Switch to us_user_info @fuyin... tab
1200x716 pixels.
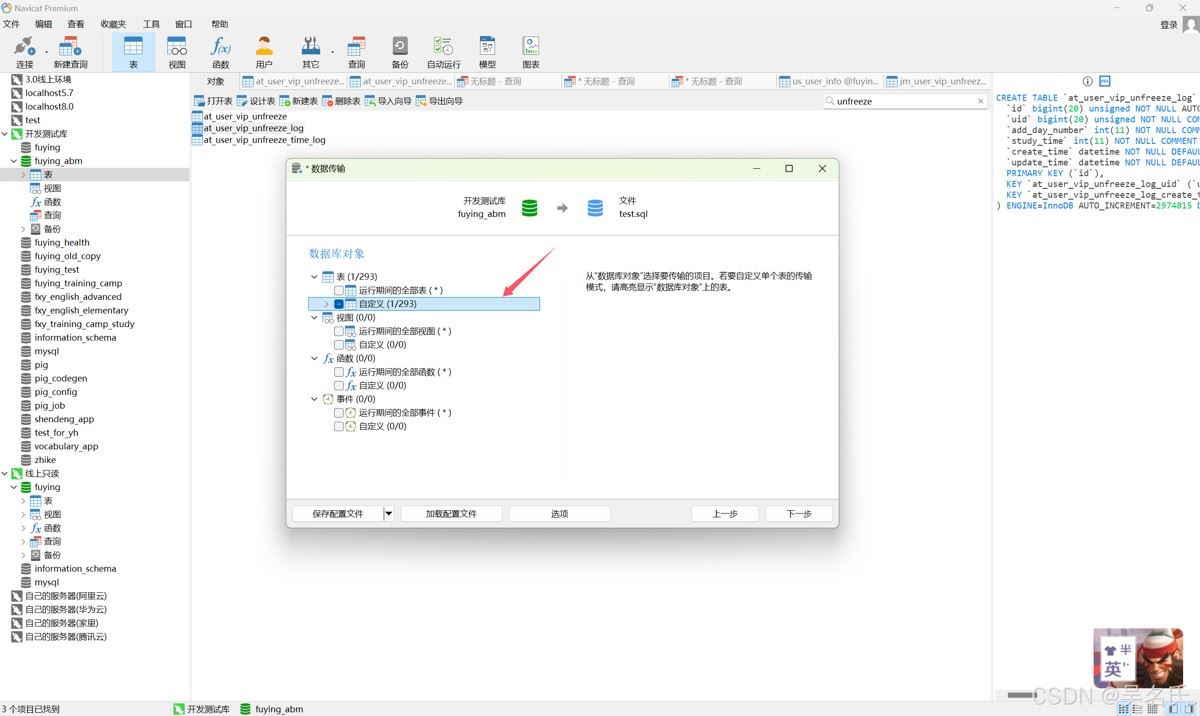[x=829, y=82]
